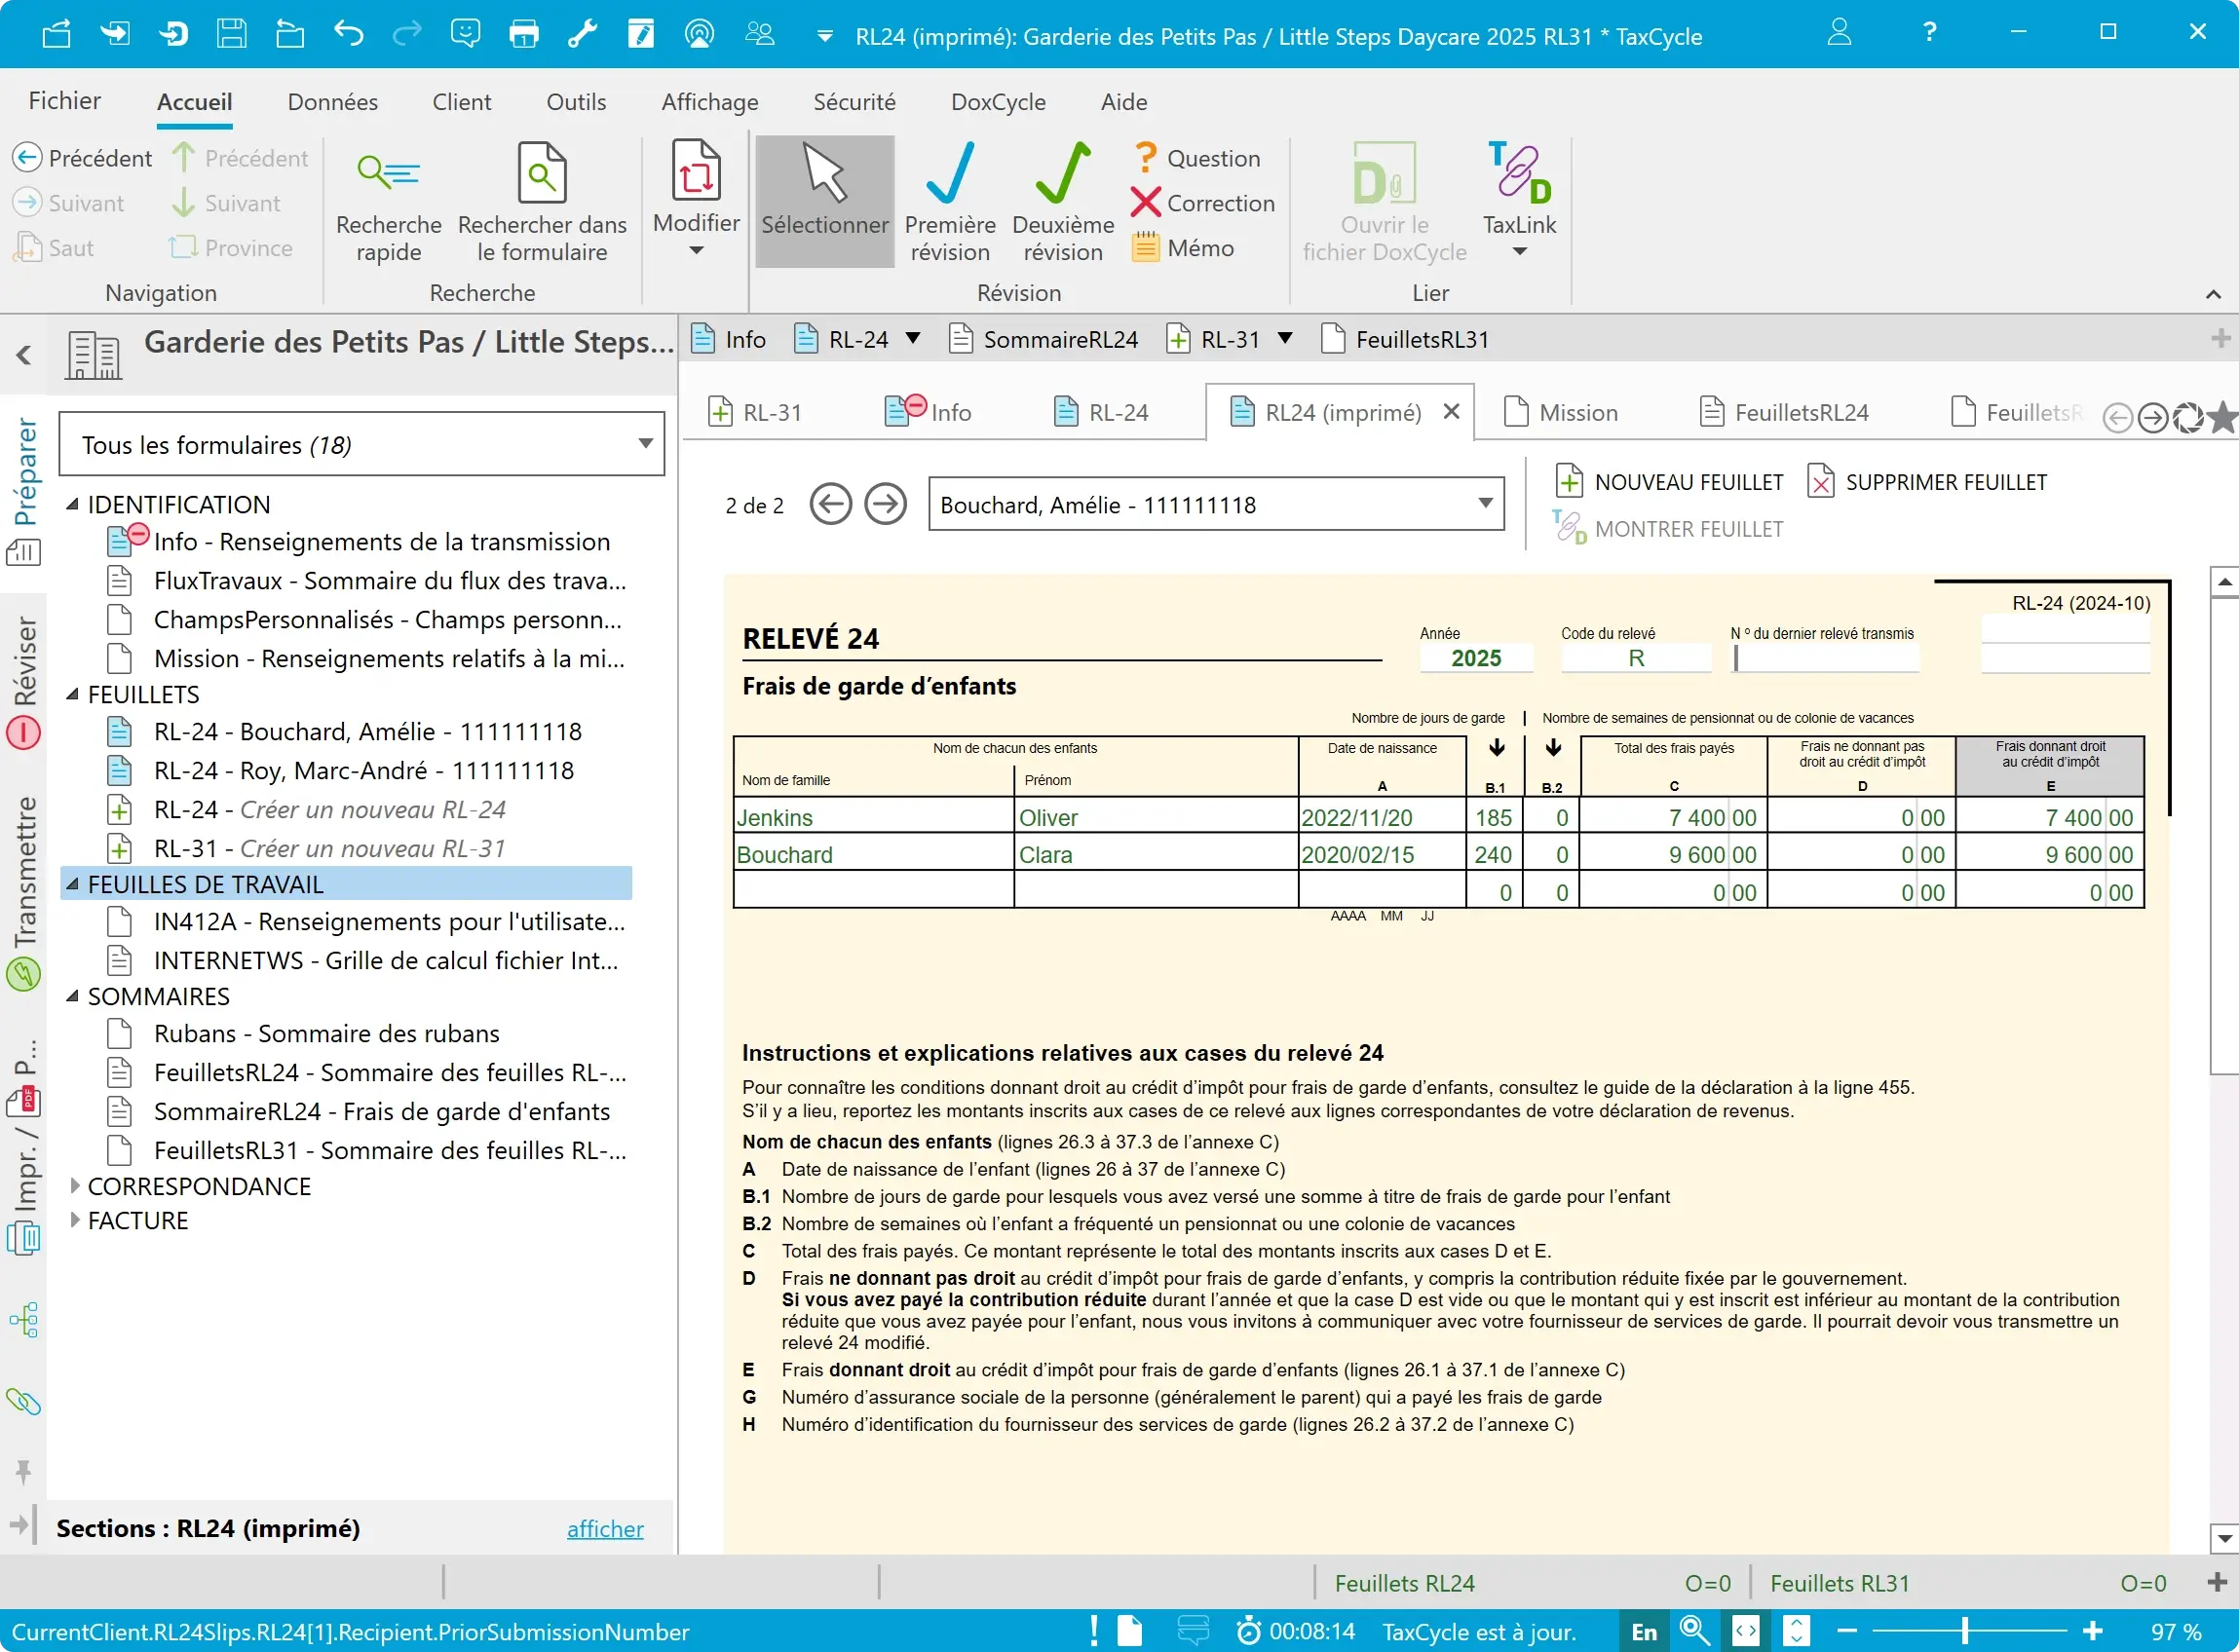
Task: Open the Tous les formulaires dropdown
Action: [x=645, y=444]
